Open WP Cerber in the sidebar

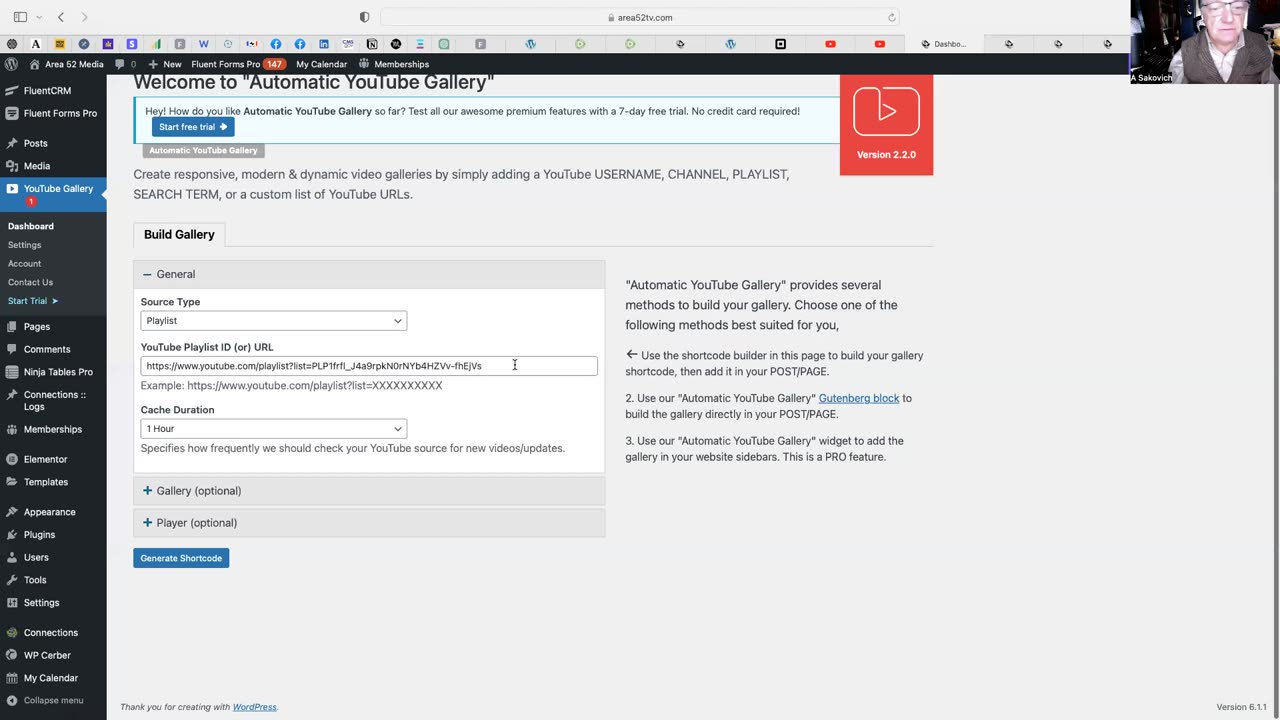click(53, 655)
